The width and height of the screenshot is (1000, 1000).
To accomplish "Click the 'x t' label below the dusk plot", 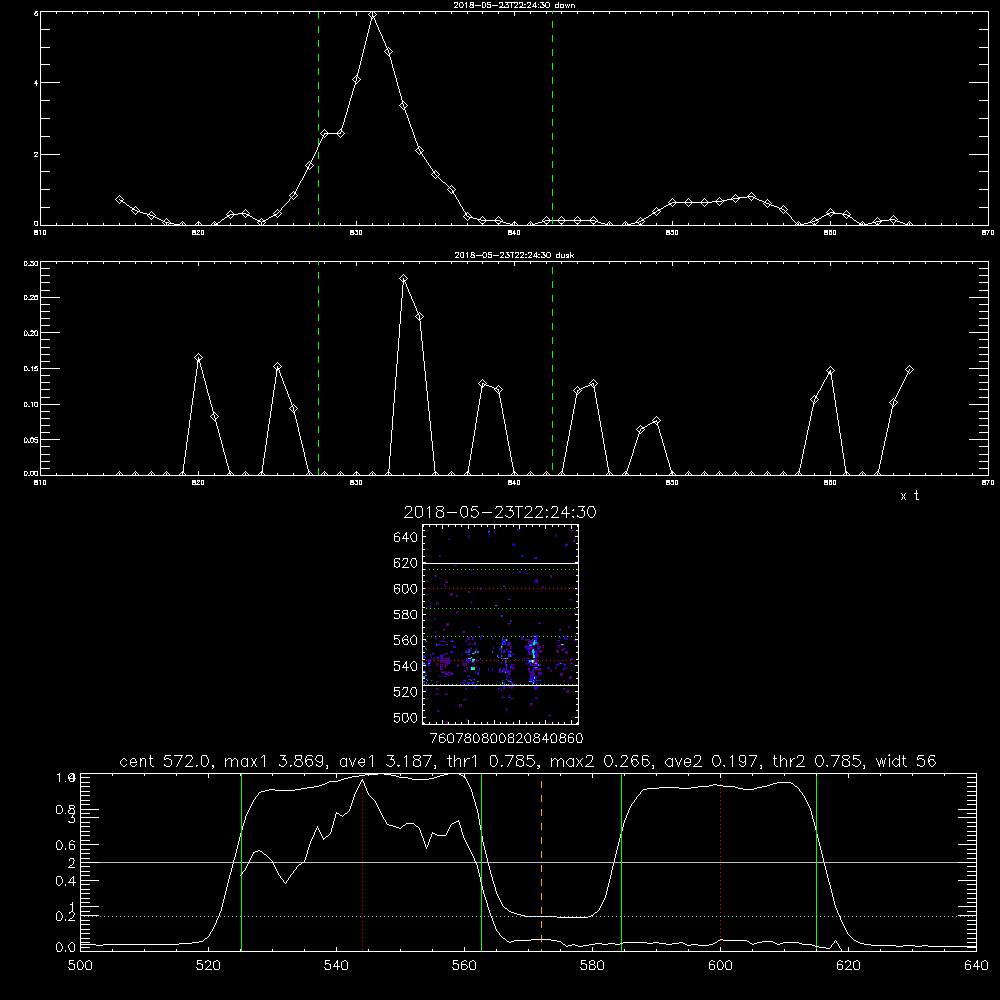I will 909,496.
